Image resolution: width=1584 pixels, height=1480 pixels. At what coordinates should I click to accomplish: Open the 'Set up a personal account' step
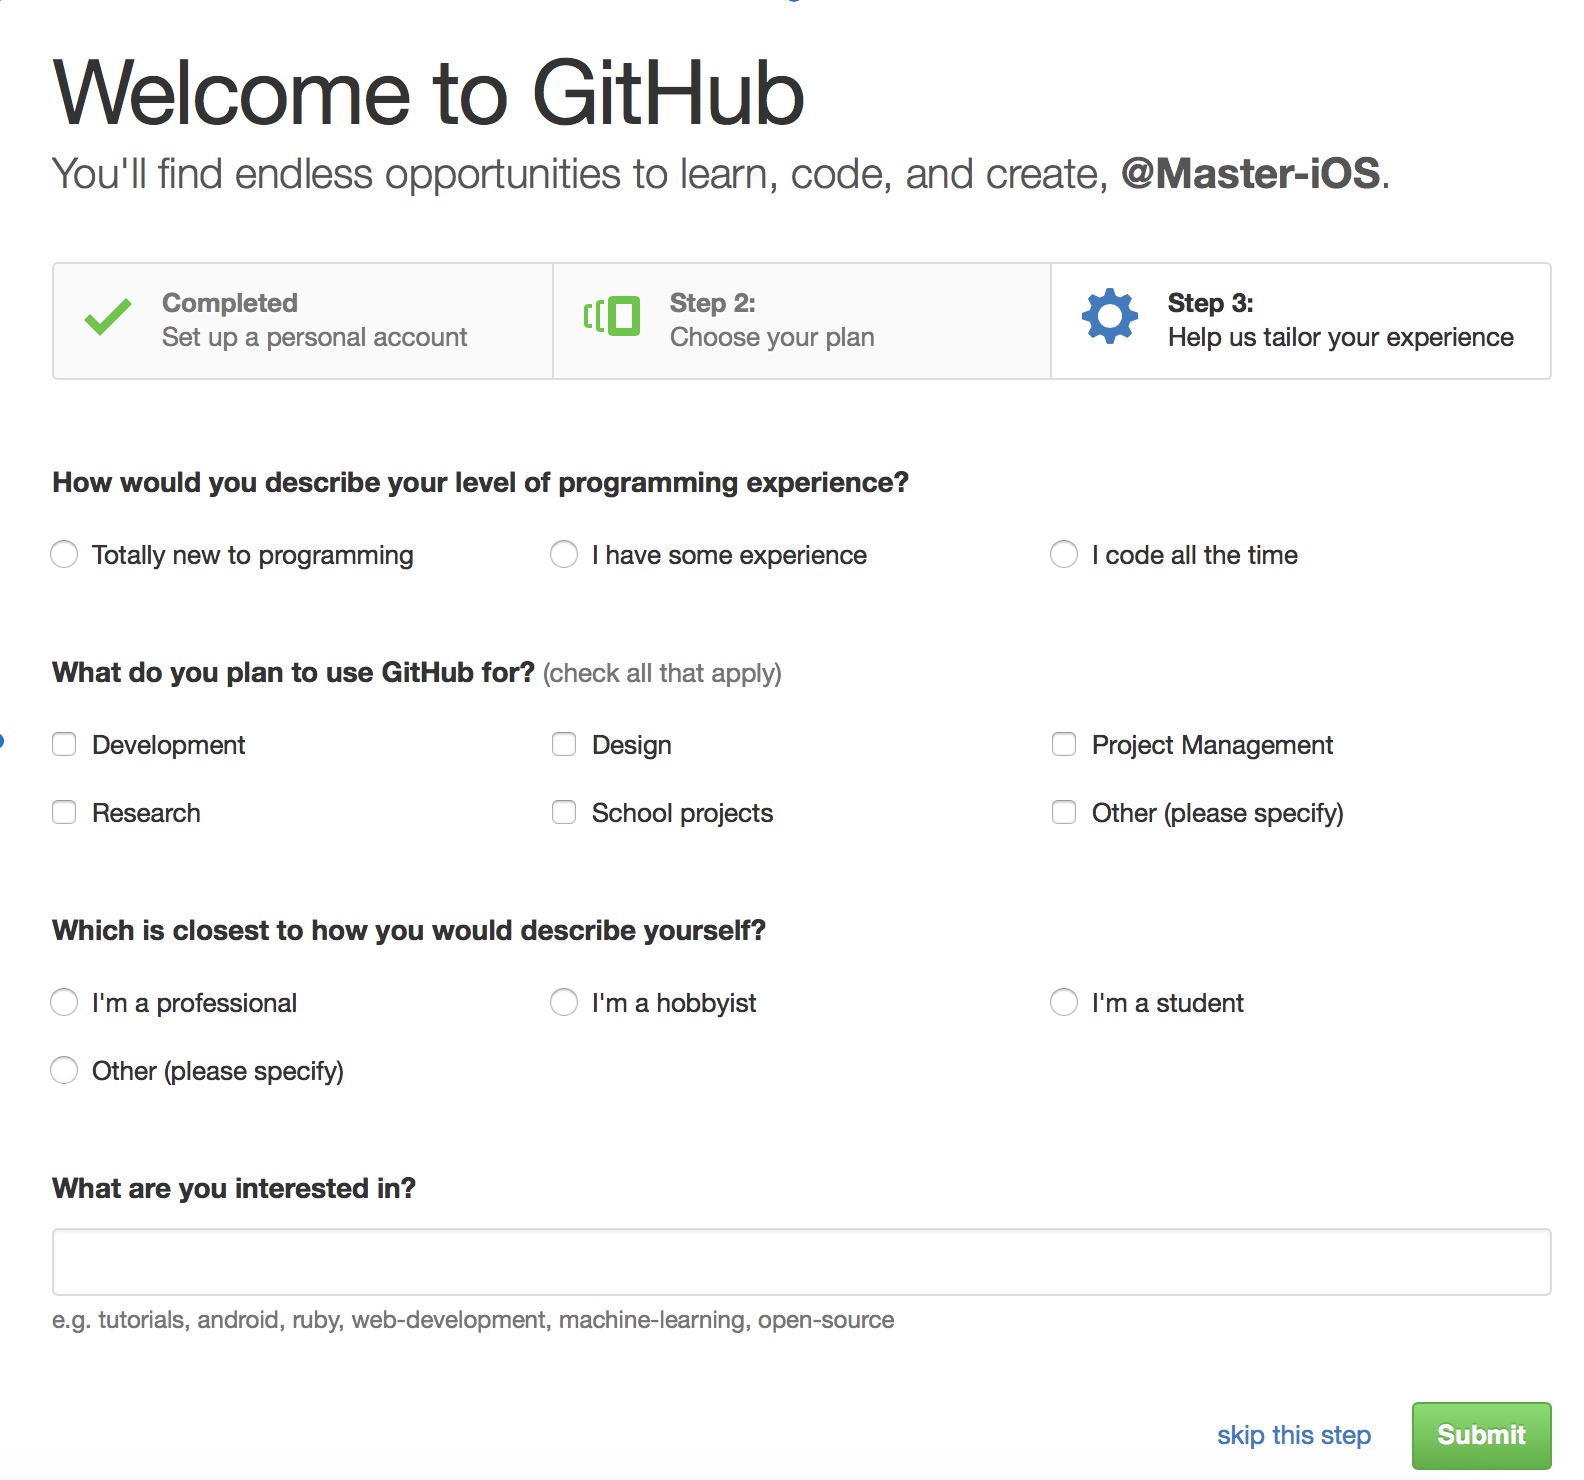coord(302,321)
